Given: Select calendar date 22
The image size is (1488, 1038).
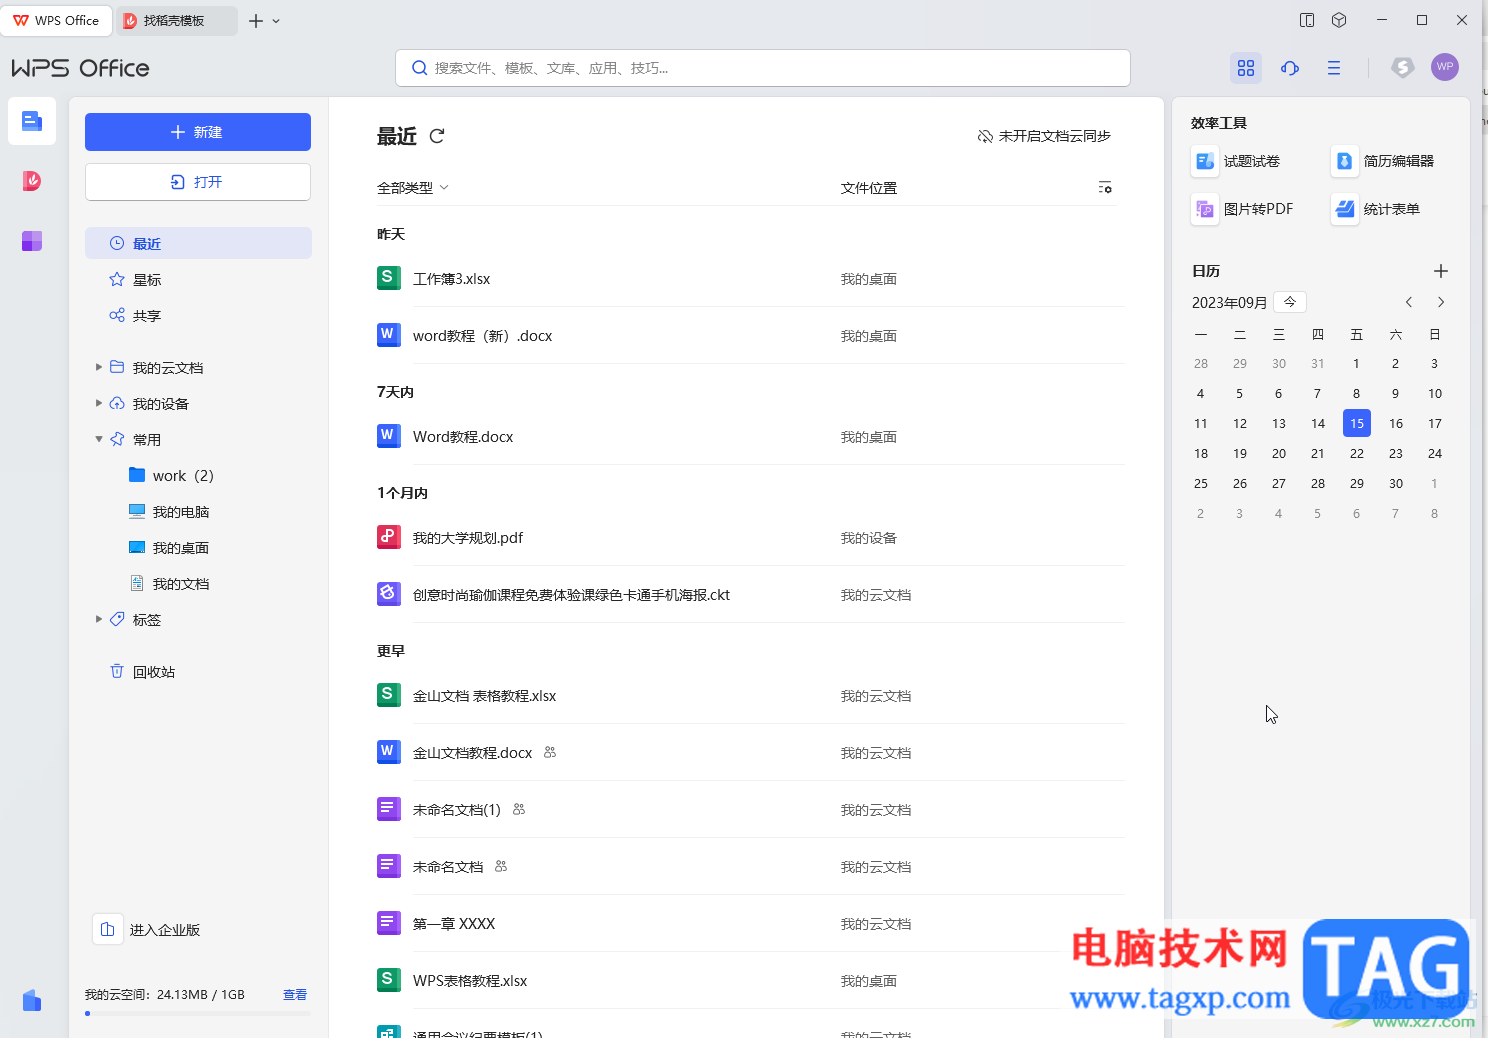Looking at the screenshot, I should tap(1357, 453).
